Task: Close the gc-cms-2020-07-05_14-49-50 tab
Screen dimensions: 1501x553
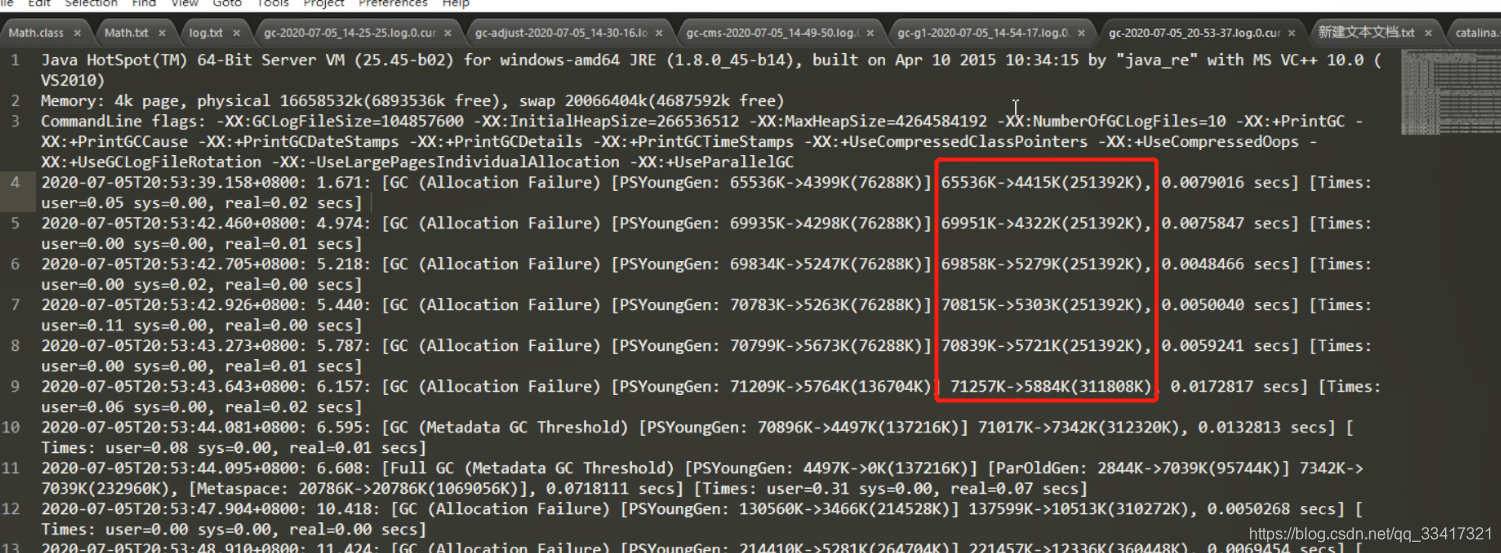Action: [x=870, y=33]
